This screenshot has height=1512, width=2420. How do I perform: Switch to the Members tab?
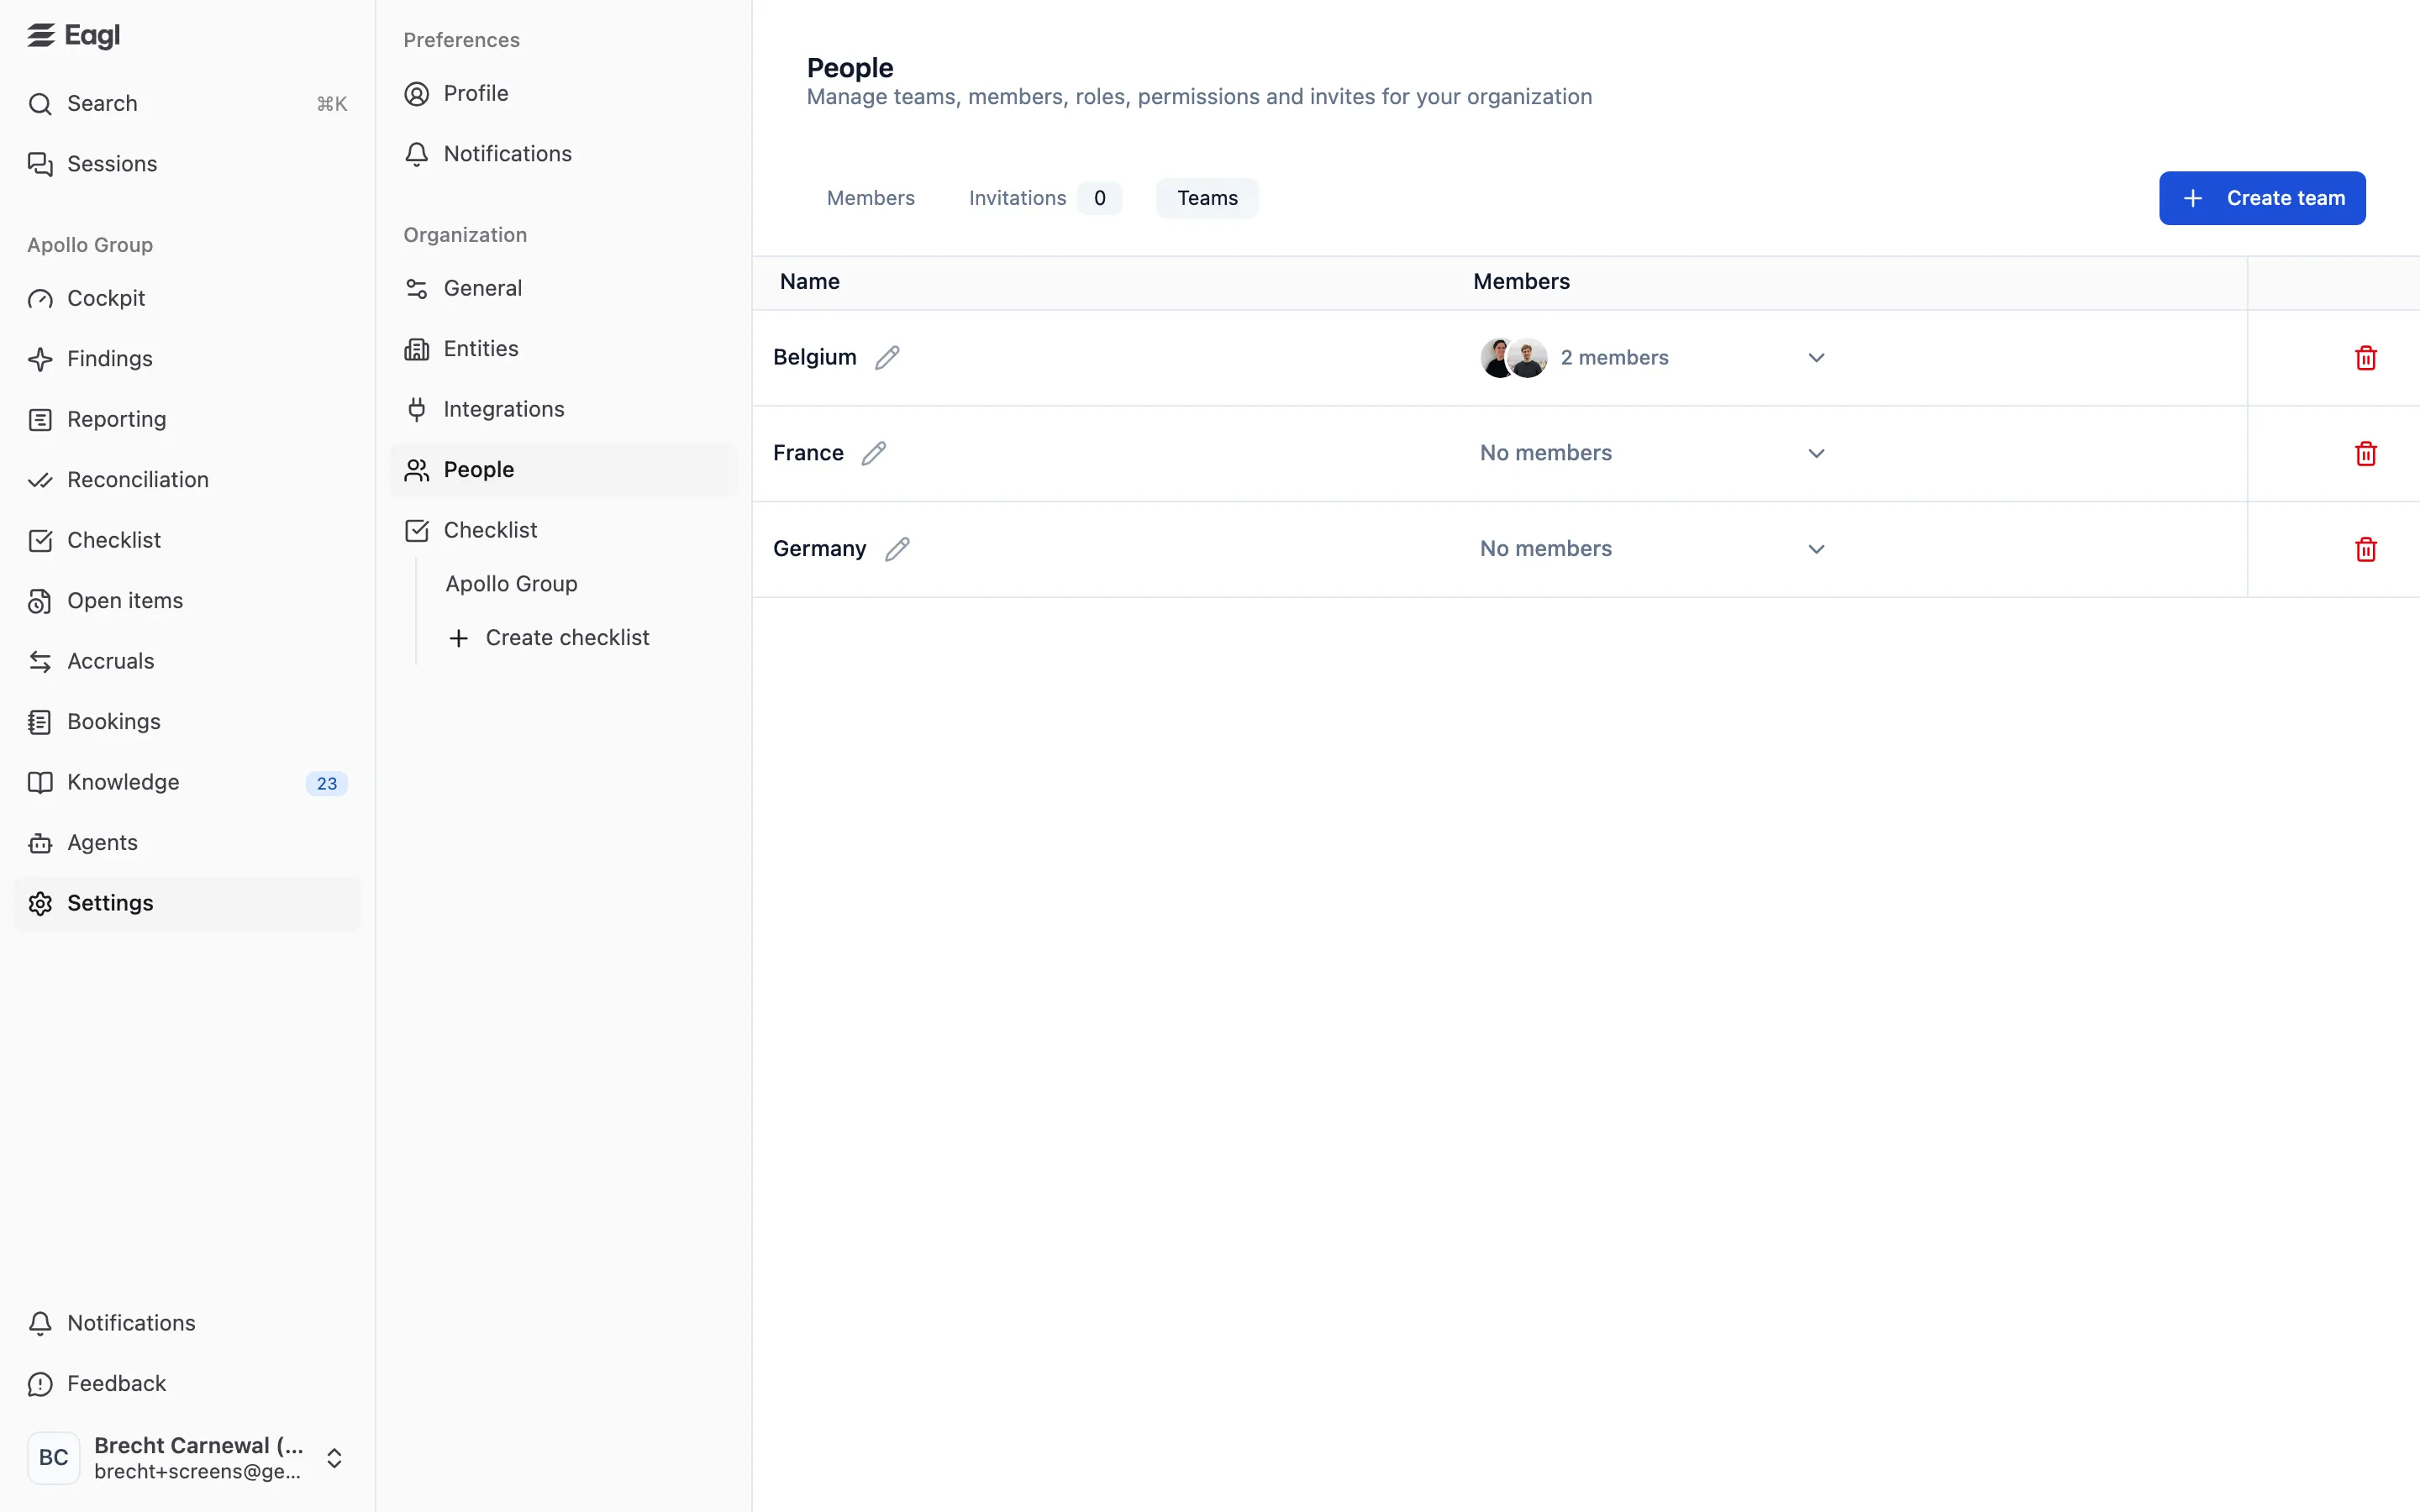tap(870, 198)
